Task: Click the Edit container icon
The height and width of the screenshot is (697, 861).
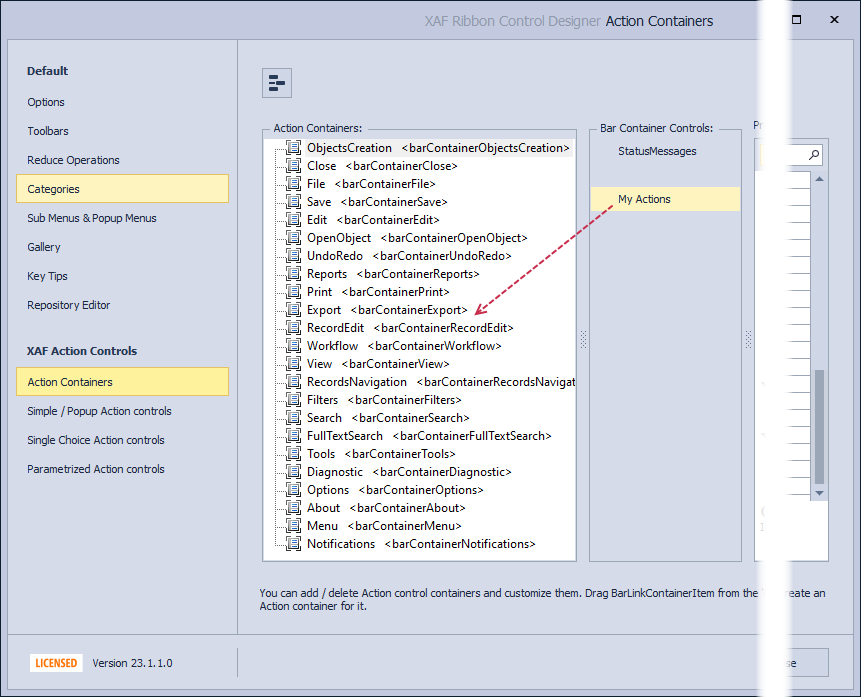Action: tap(294, 220)
